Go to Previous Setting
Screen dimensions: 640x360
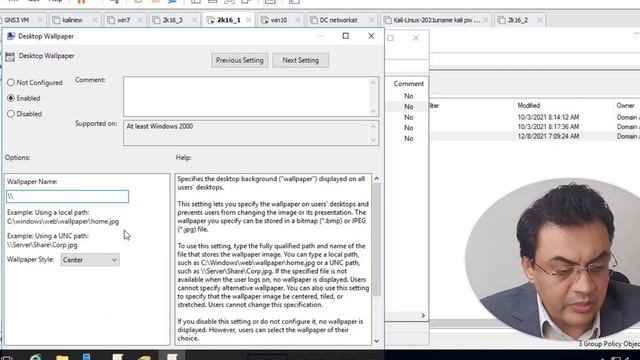tap(240, 60)
